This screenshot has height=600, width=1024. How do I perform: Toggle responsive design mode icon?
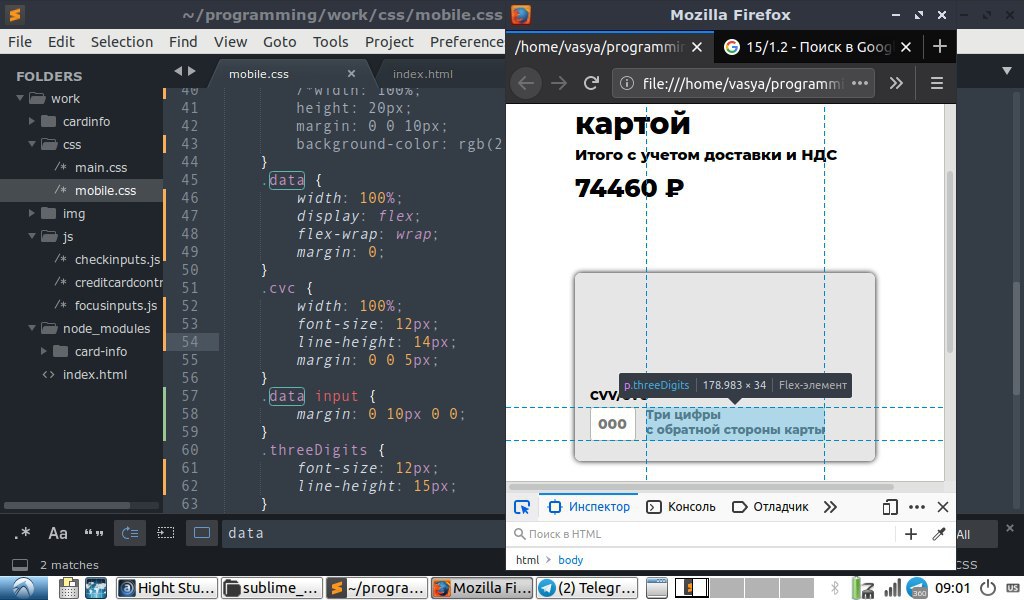tap(889, 507)
